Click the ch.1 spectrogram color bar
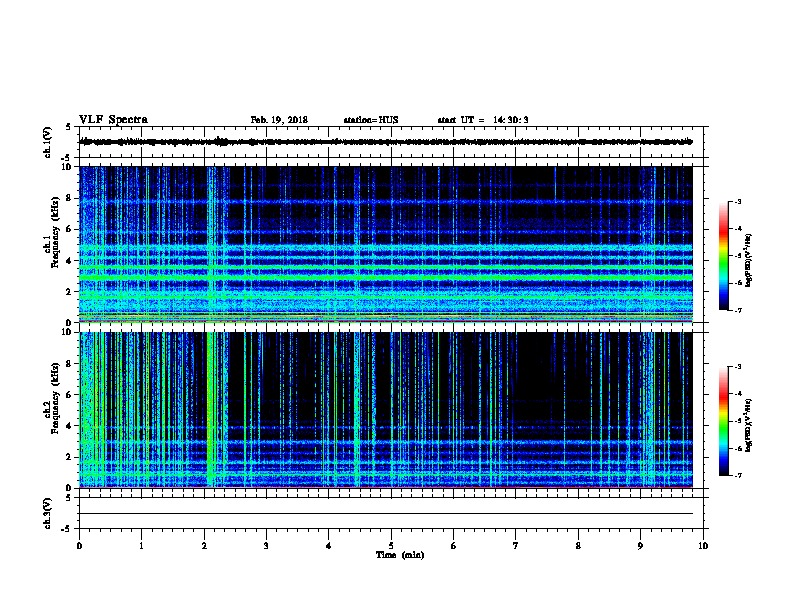The height and width of the screenshot is (612, 792). click(723, 256)
